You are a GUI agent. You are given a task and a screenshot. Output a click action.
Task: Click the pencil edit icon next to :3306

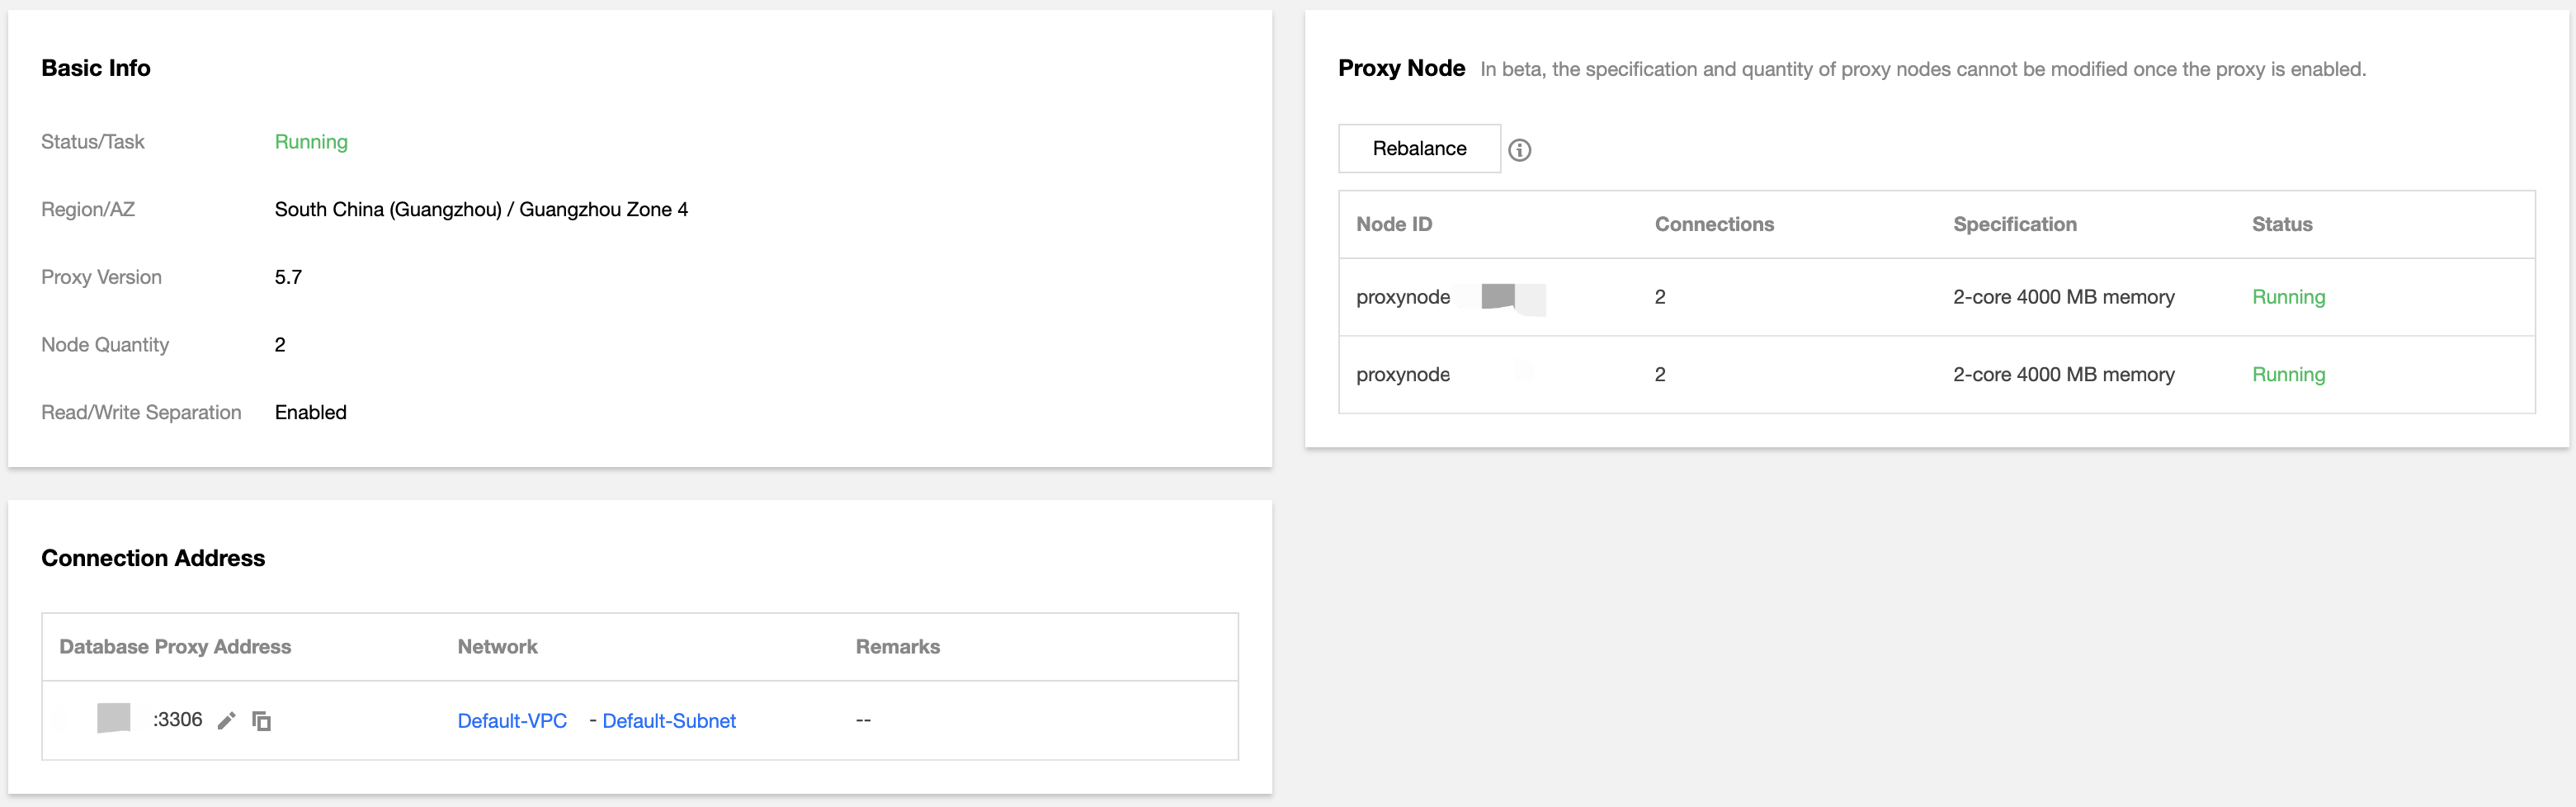click(x=227, y=721)
